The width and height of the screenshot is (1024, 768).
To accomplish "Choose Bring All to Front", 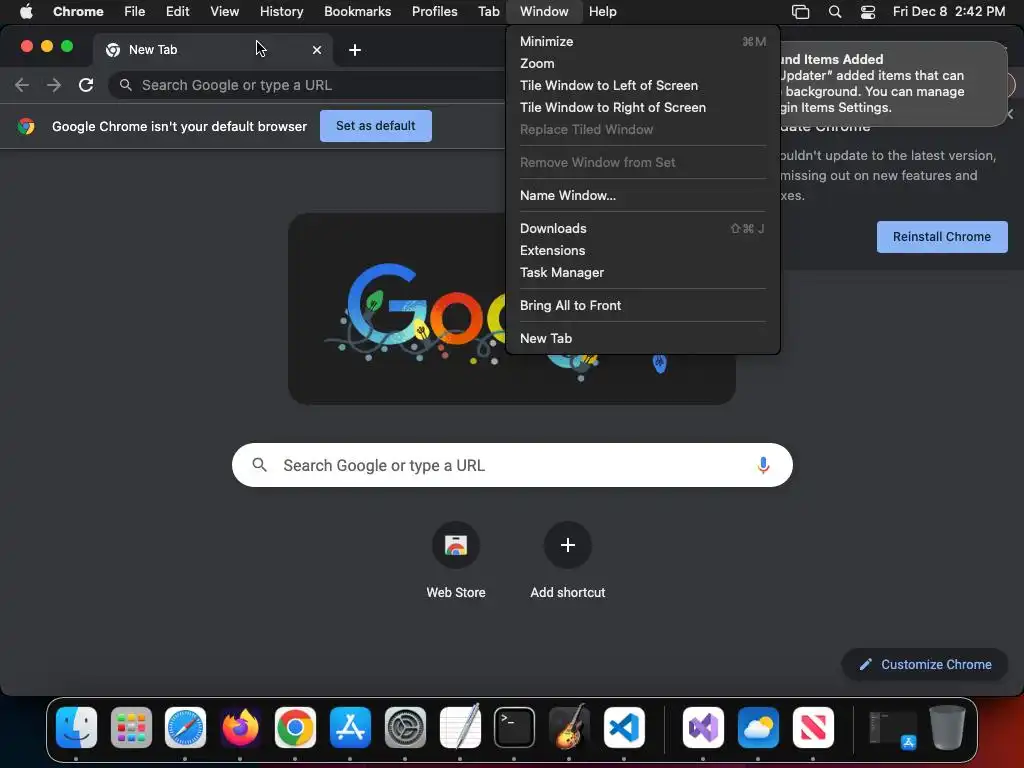I will coord(643,306).
